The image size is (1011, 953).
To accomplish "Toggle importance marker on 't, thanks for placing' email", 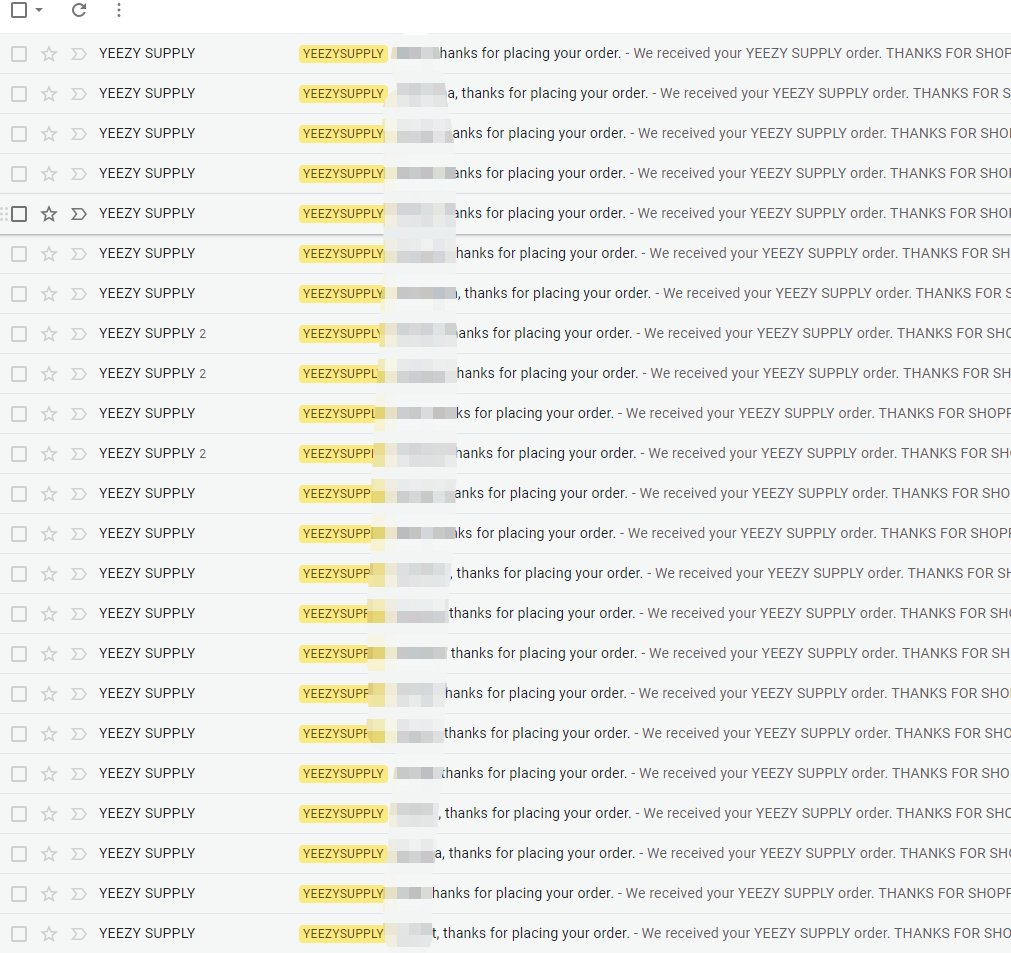I will point(79,933).
